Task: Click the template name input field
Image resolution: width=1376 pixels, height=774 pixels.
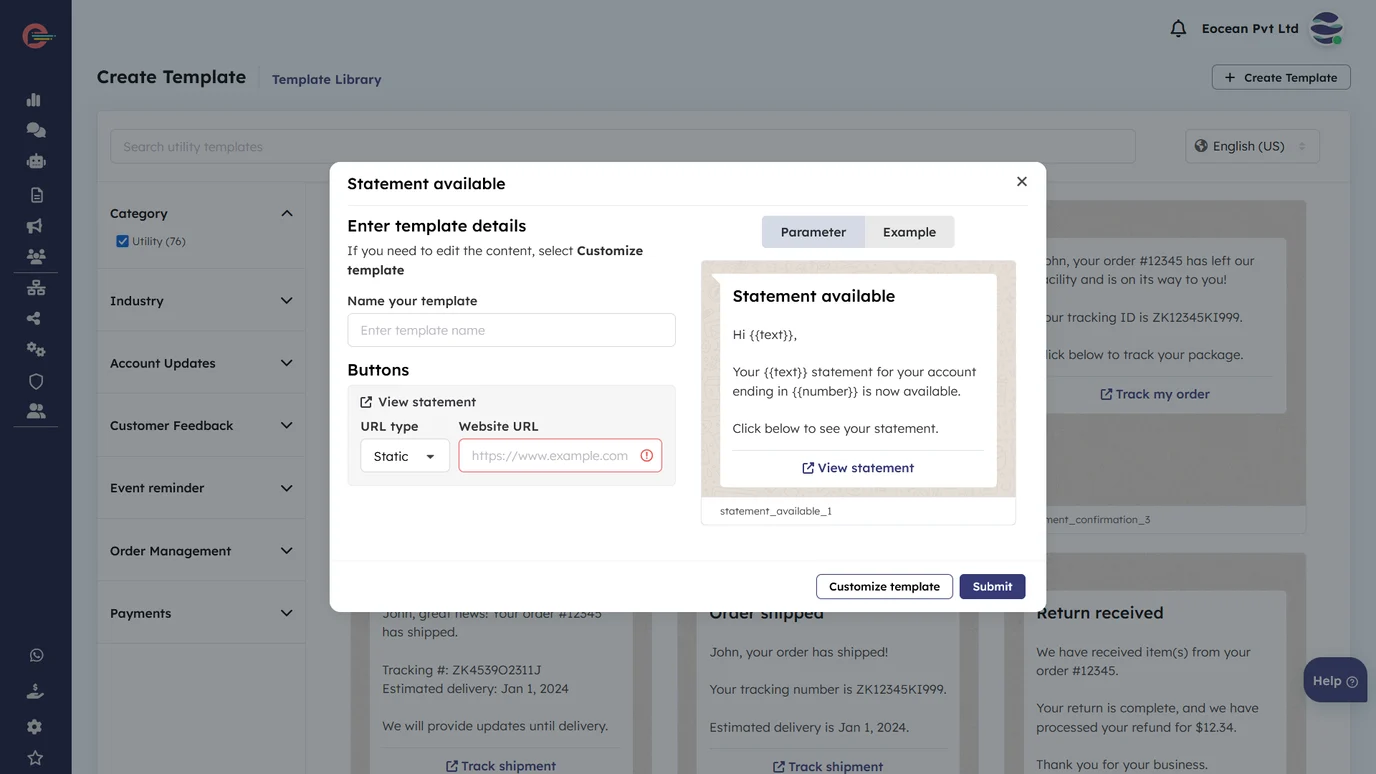Action: click(x=511, y=330)
